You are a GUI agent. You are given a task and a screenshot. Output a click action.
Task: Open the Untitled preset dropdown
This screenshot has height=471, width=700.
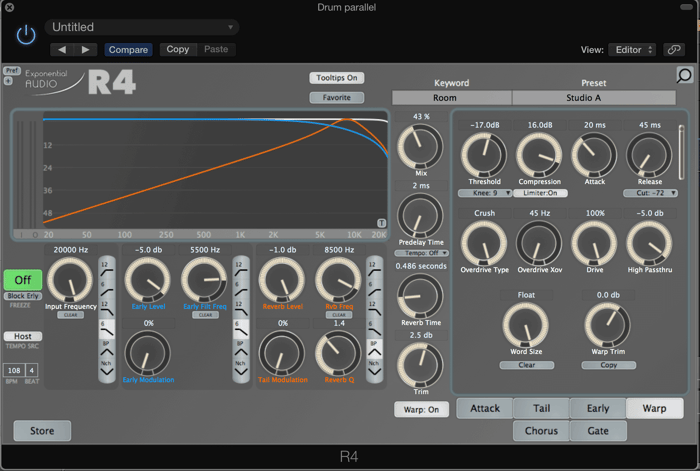pos(142,27)
